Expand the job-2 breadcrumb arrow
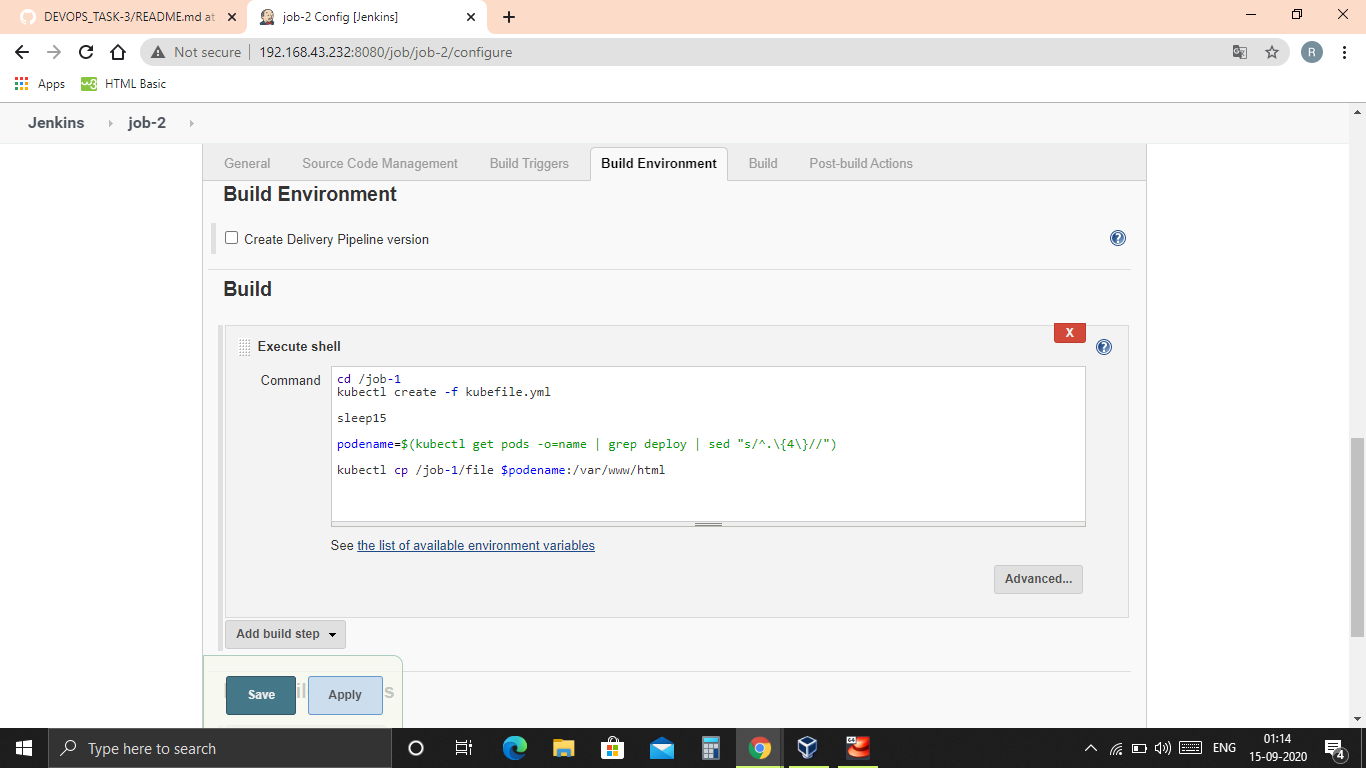 pos(191,123)
